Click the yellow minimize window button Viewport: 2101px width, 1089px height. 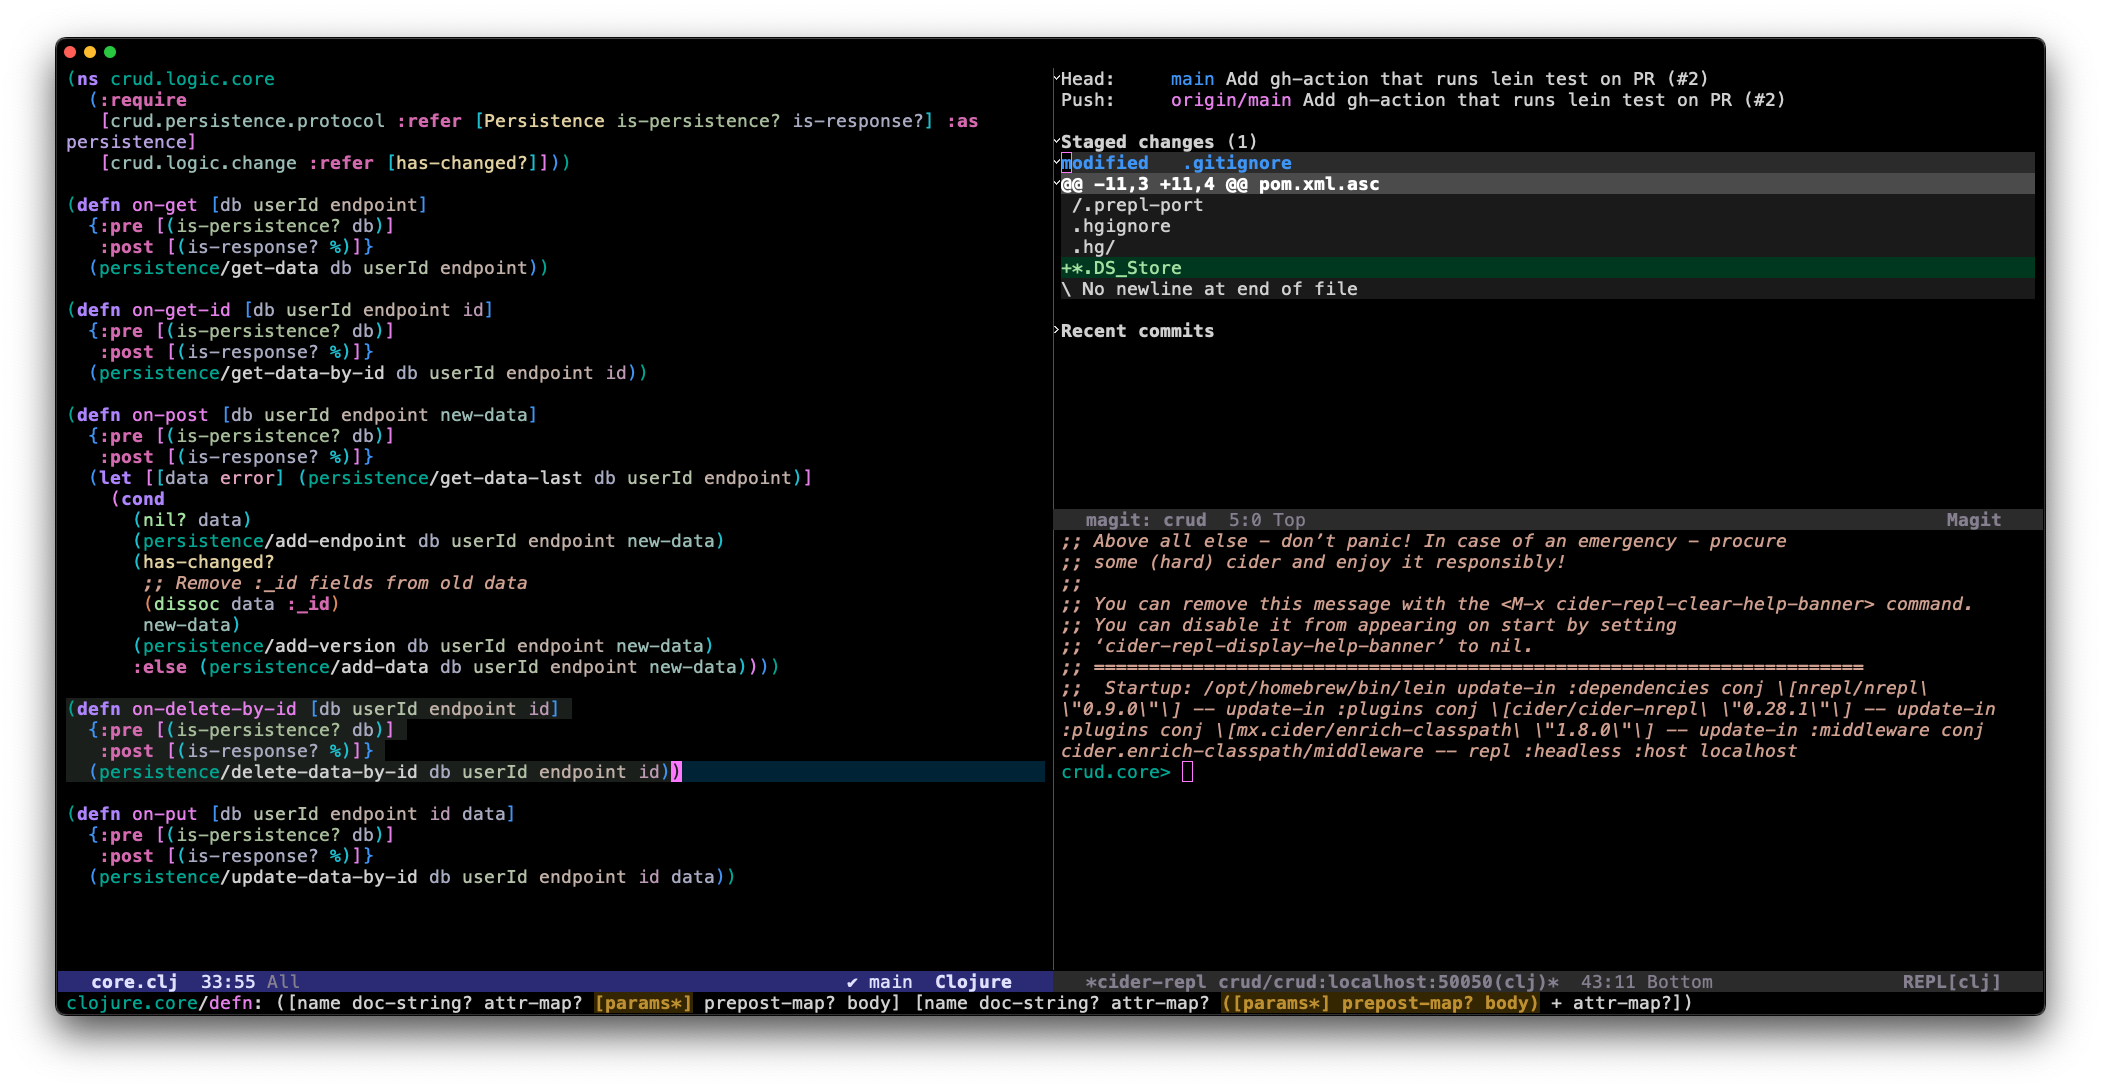tap(90, 51)
